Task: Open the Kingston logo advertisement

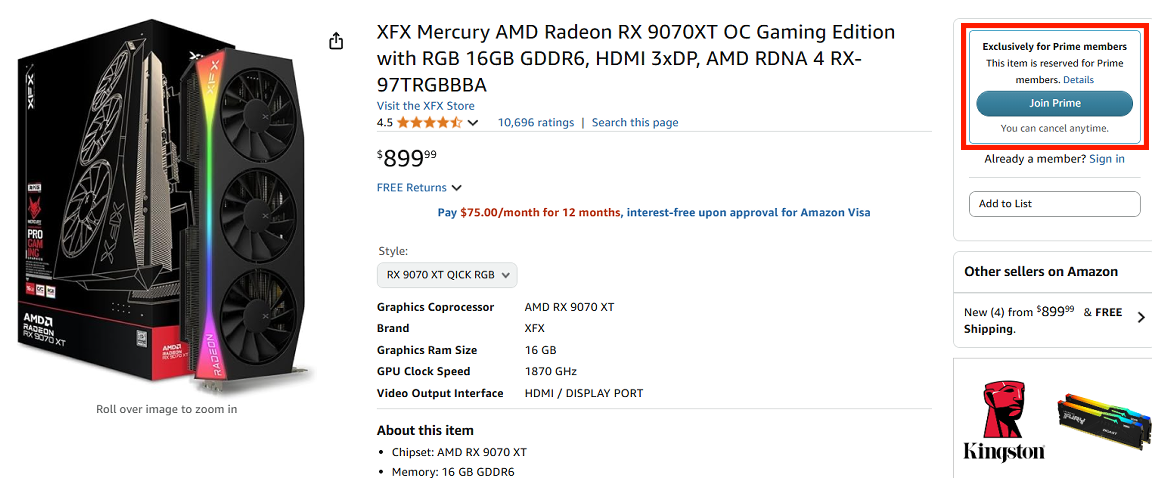Action: pyautogui.click(x=1003, y=419)
